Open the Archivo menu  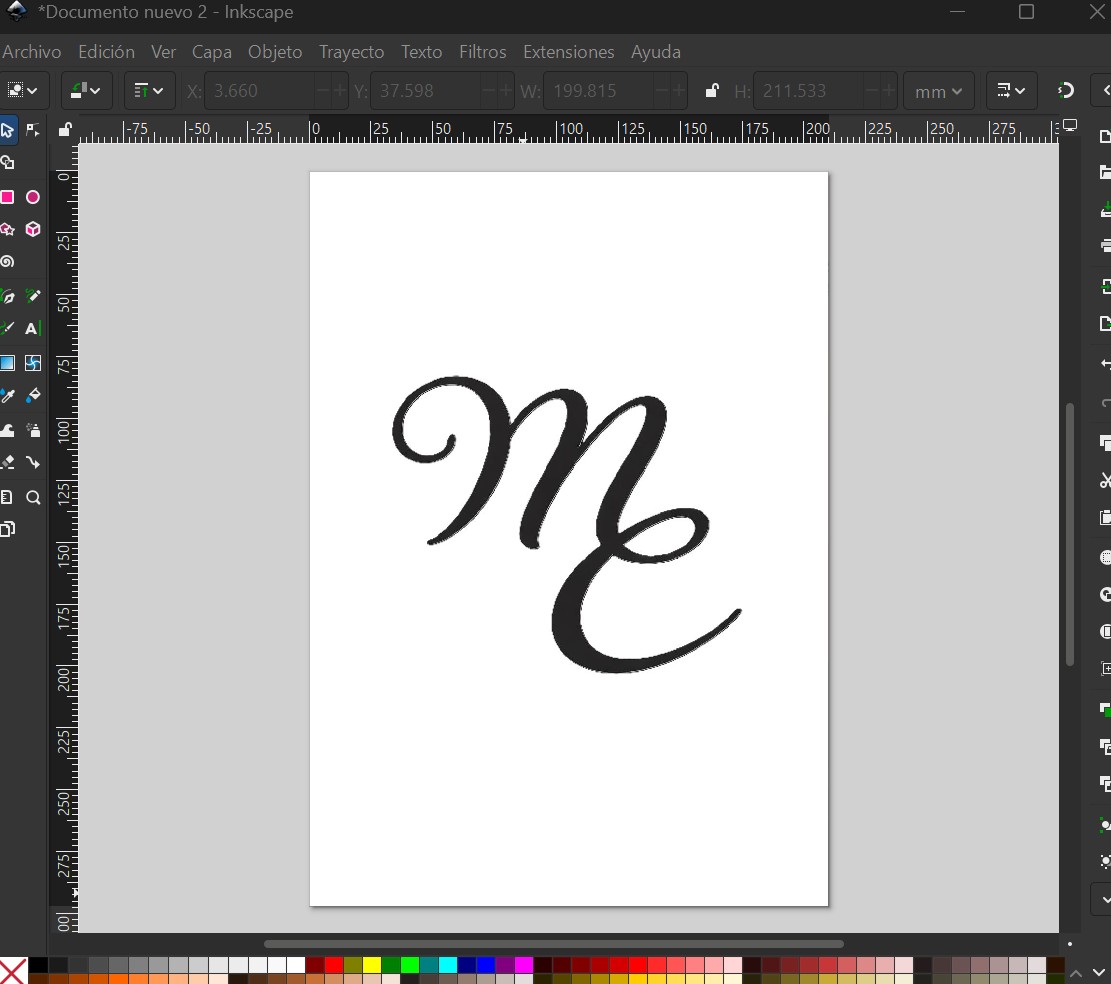[31, 52]
